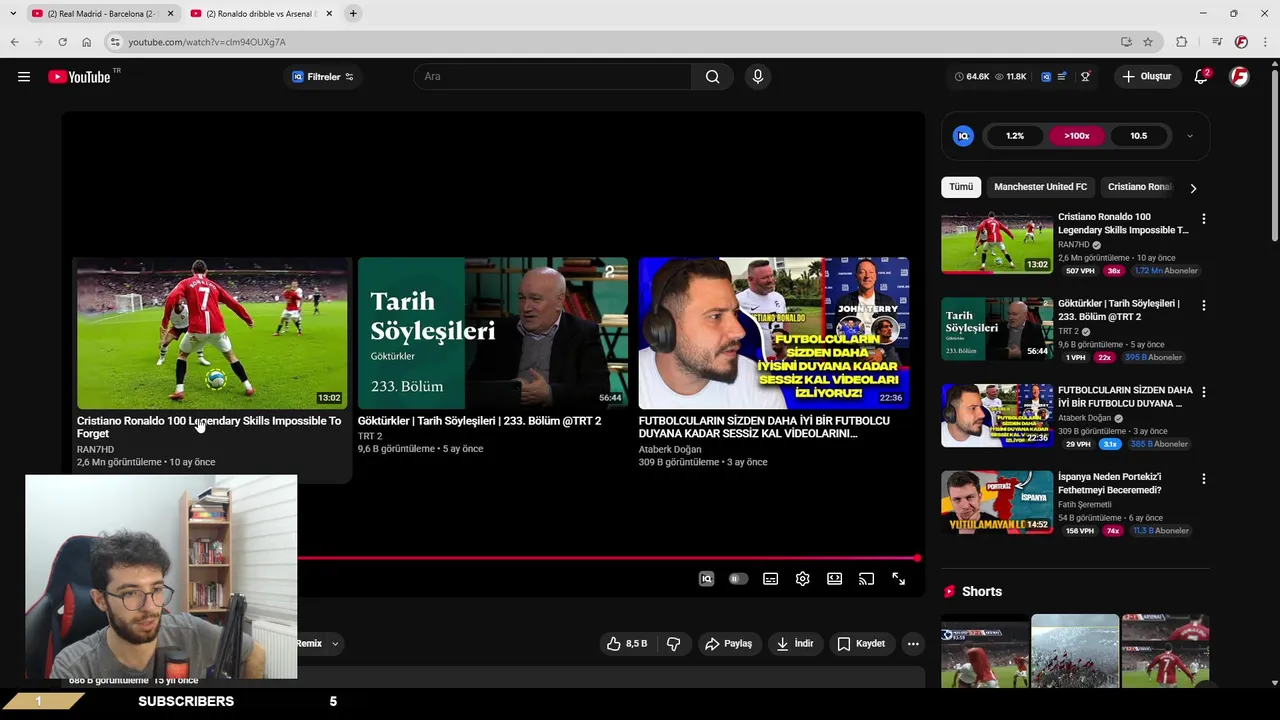
Task: Switch to Real Madrid - Barcelona browser tab
Action: pos(103,14)
